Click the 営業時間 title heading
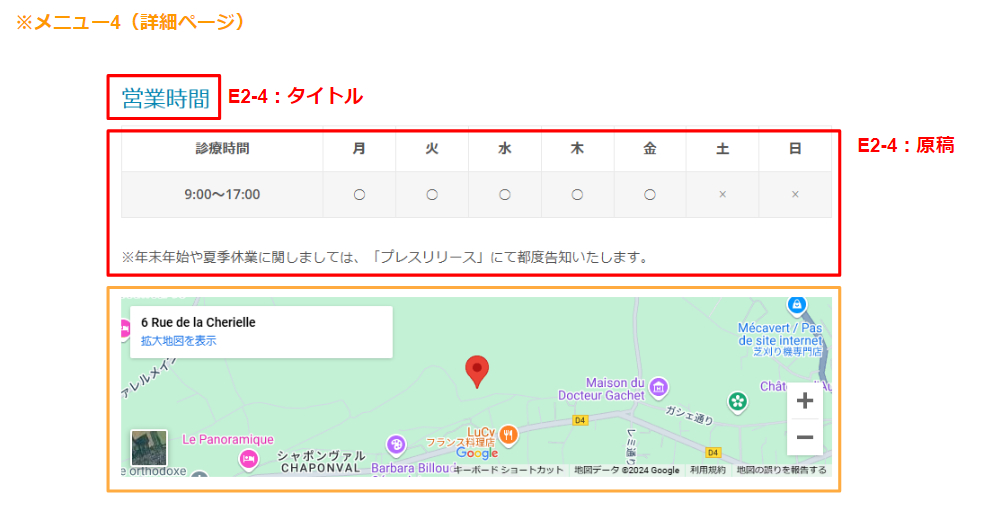This screenshot has width=1000, height=530. coord(165,98)
